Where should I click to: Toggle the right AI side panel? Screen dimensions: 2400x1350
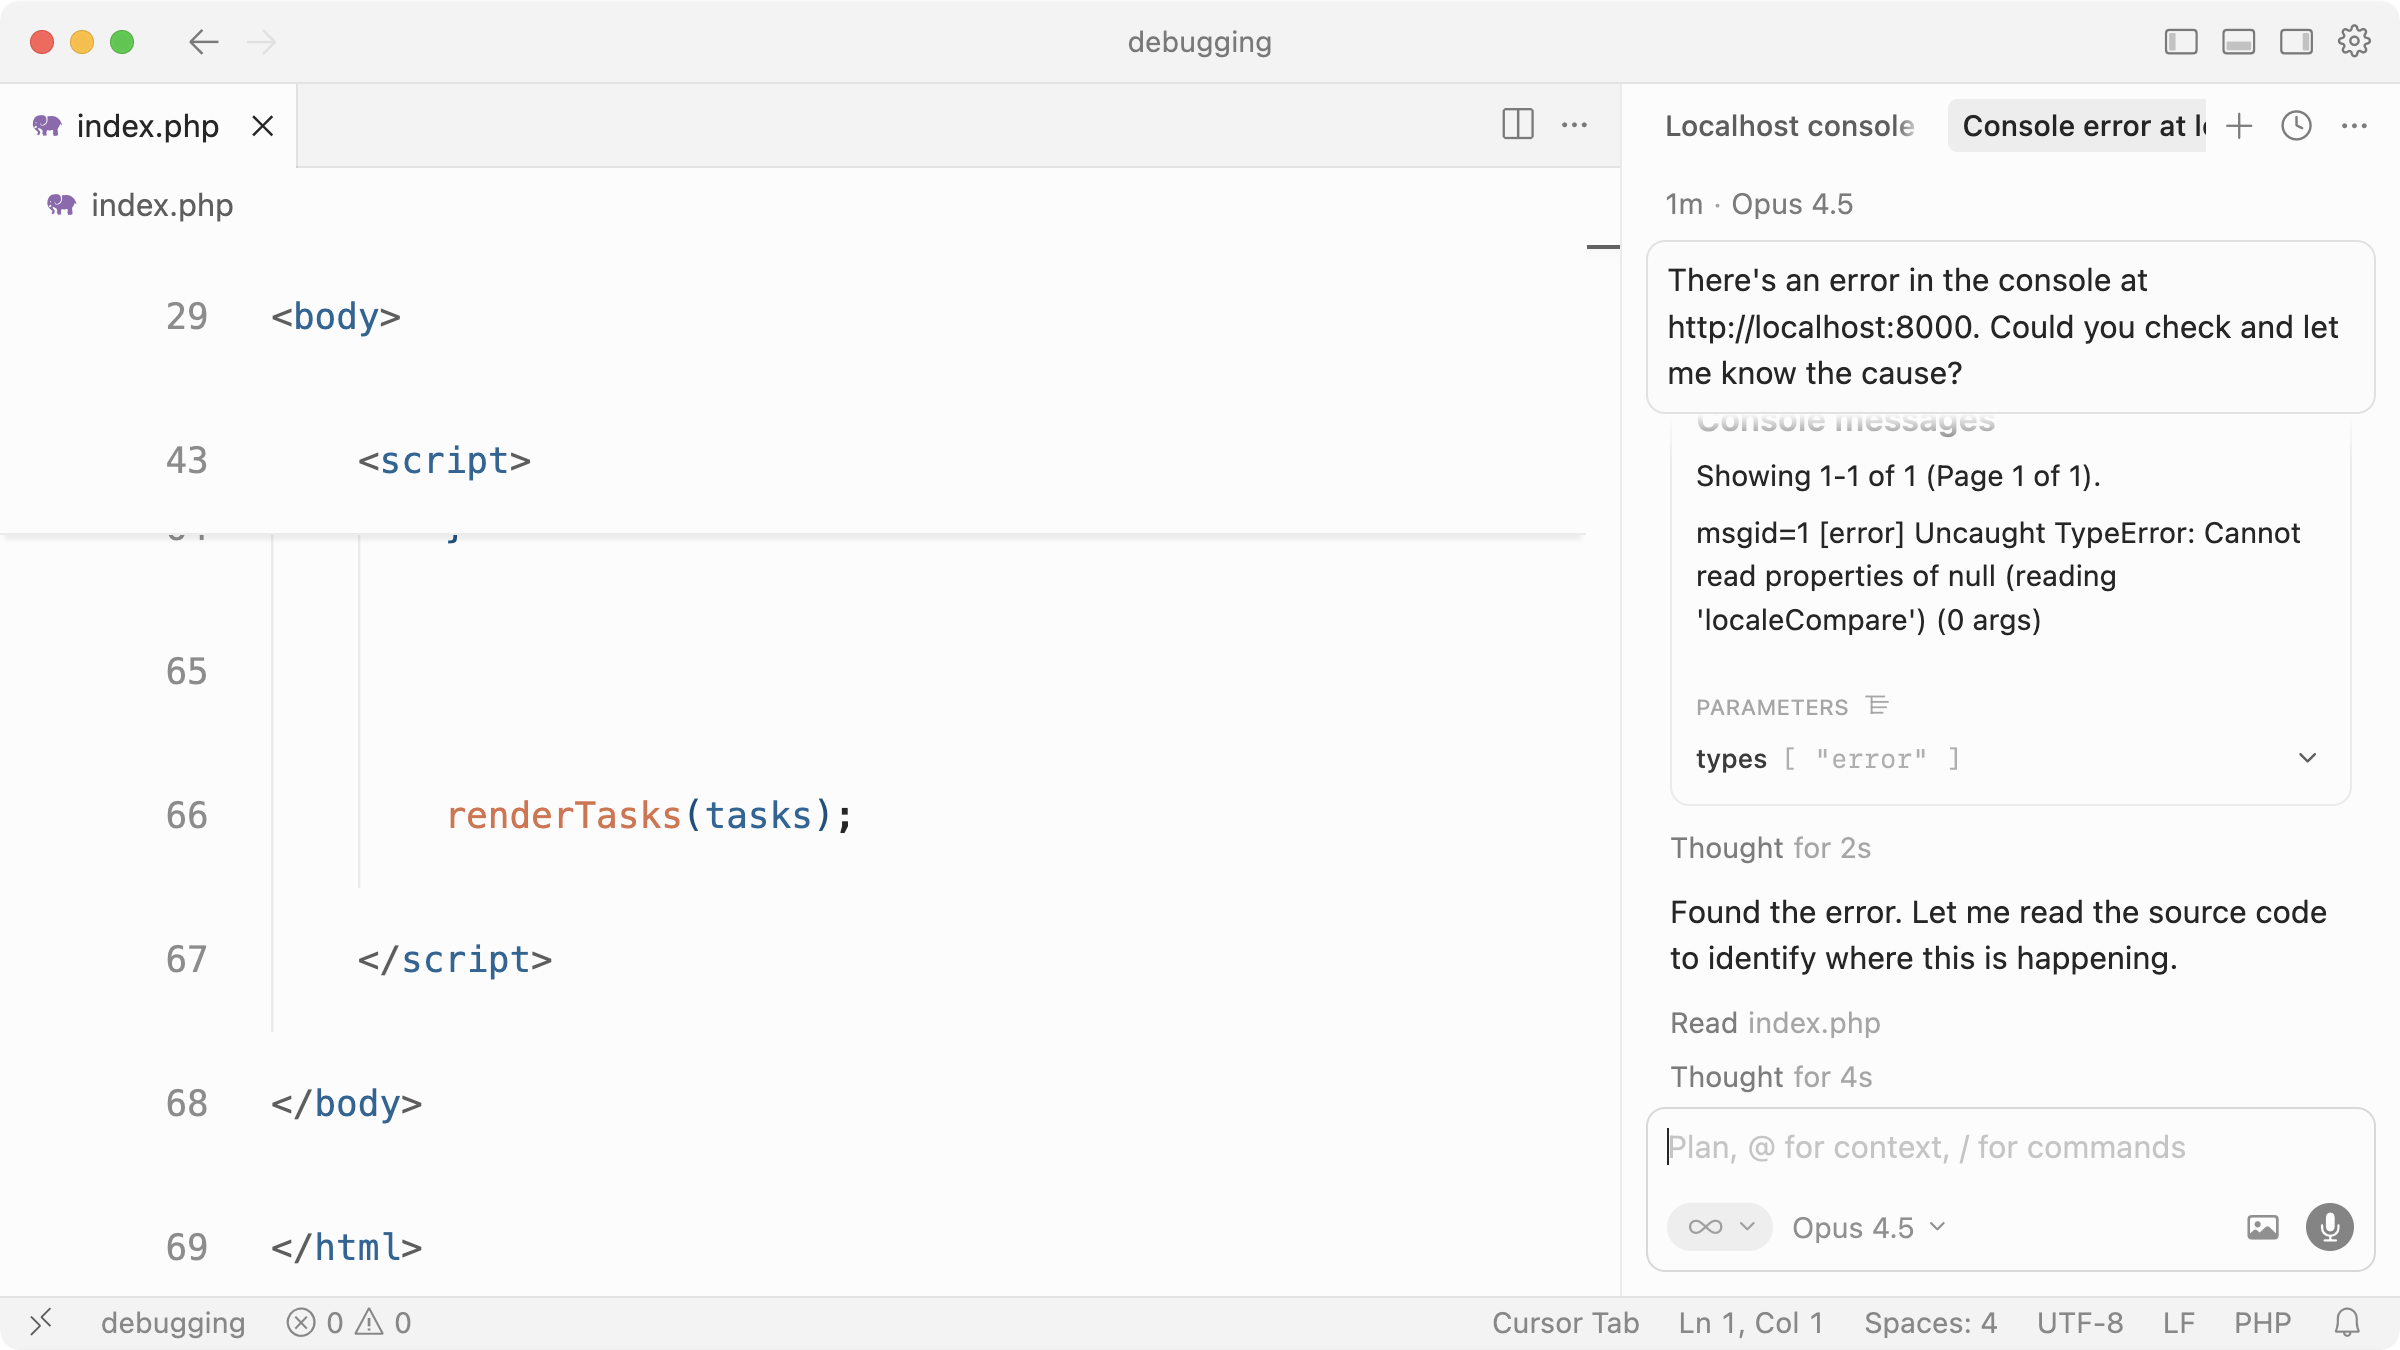point(2296,42)
